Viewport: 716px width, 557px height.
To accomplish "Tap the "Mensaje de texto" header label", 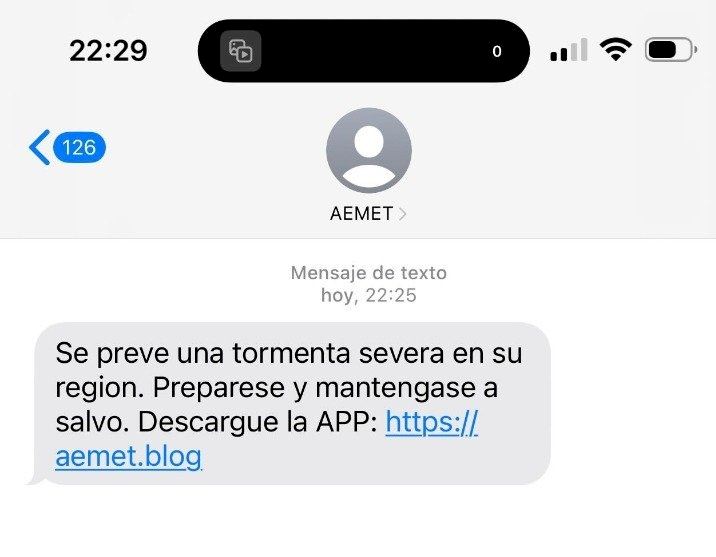I will tap(369, 273).
